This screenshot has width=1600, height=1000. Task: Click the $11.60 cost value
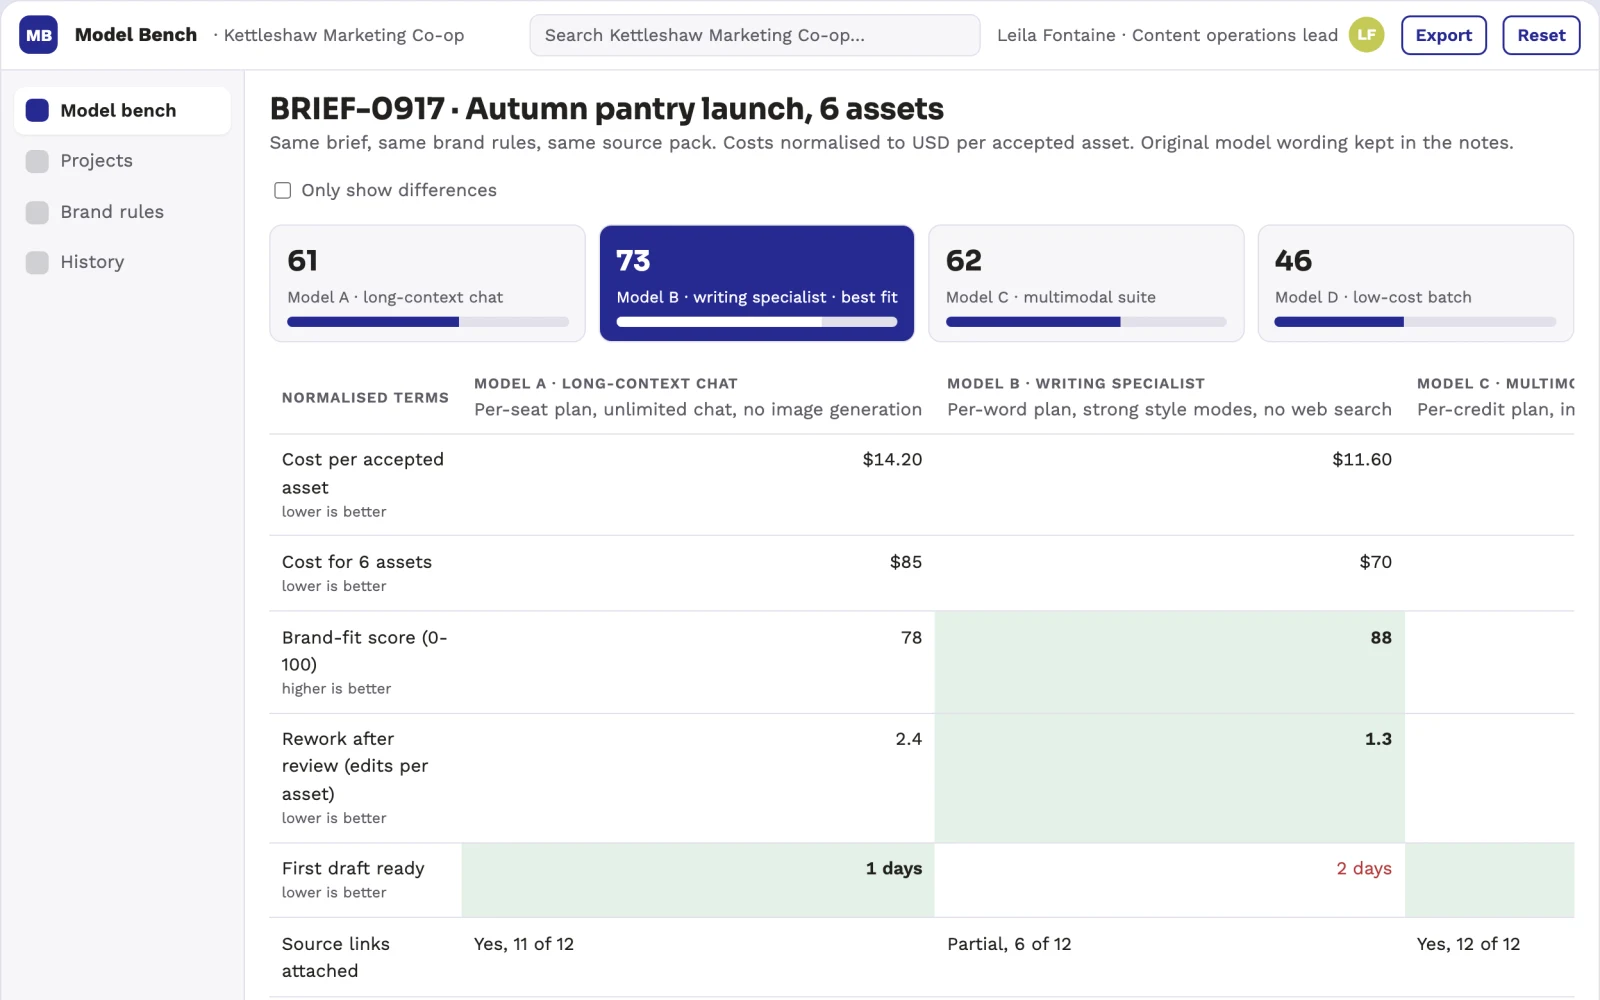click(x=1362, y=460)
